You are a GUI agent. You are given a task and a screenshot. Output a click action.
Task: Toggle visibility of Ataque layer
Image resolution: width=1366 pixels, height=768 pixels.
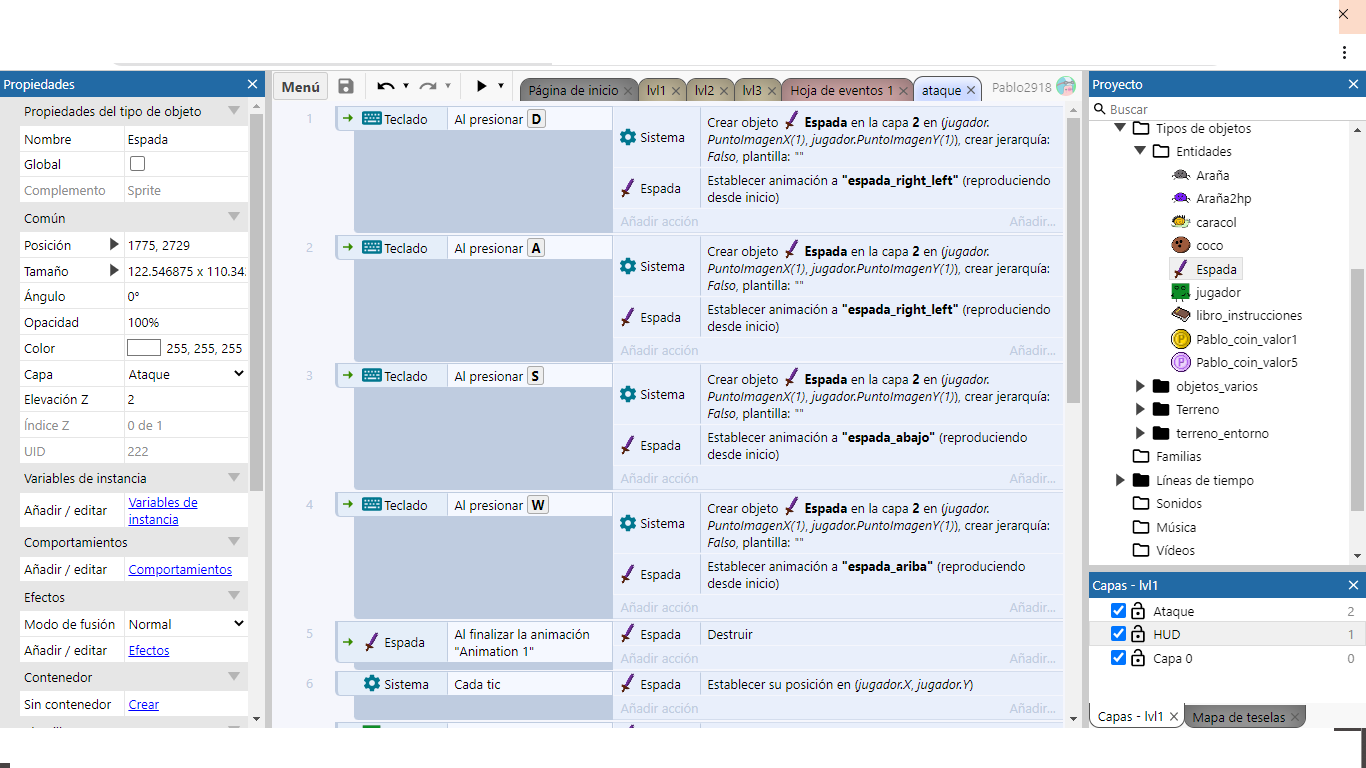pos(1119,611)
